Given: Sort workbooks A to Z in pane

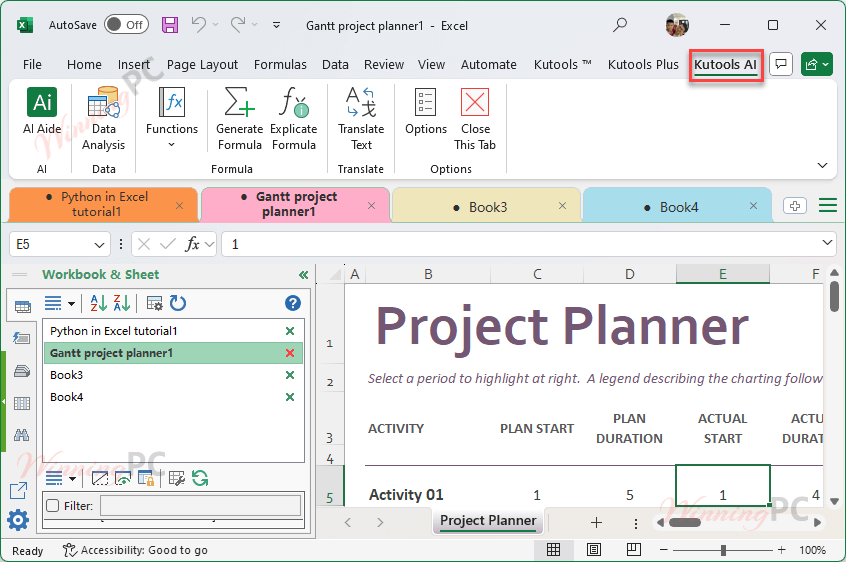Looking at the screenshot, I should (99, 303).
